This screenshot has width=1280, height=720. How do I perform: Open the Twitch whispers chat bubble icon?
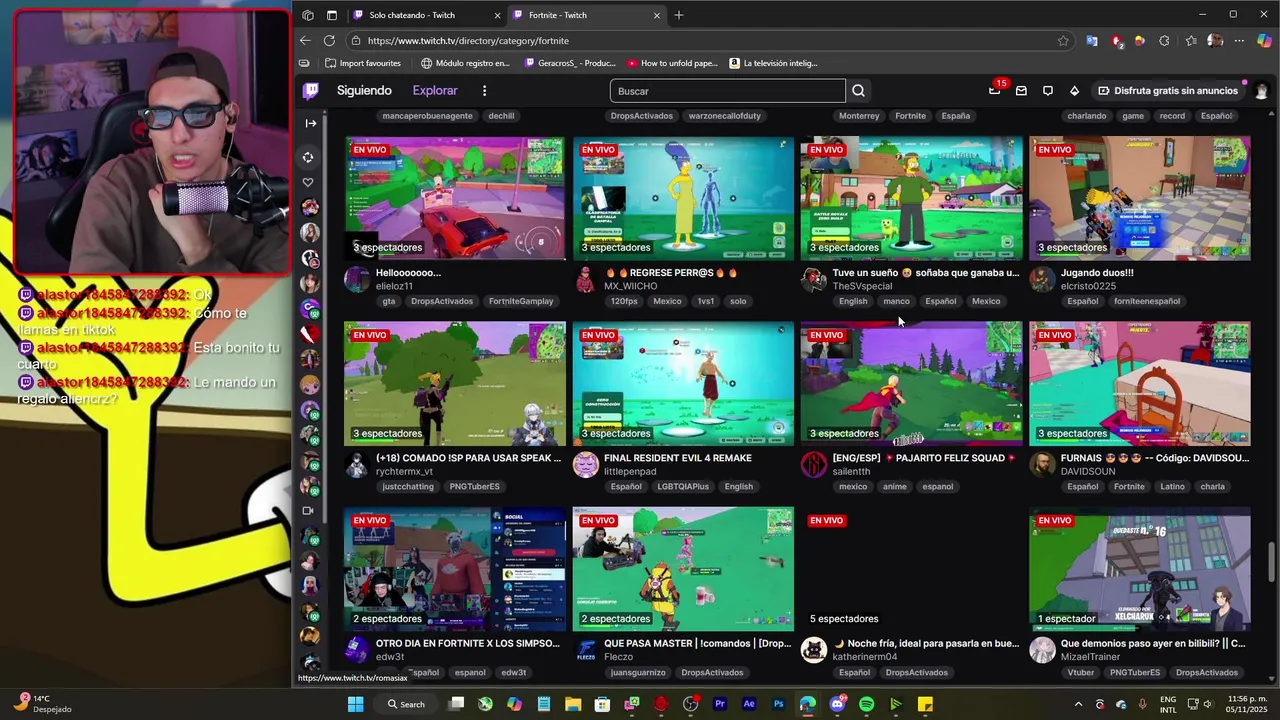1048,91
